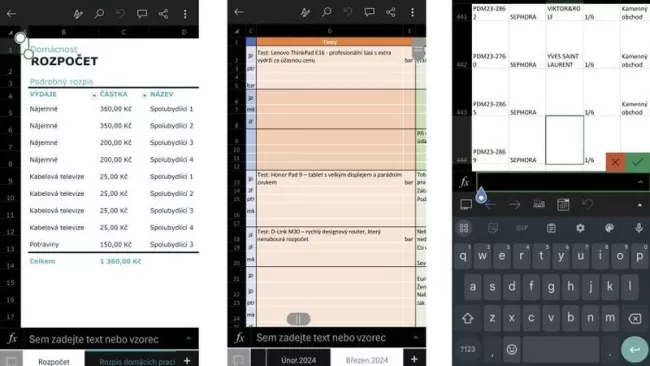Tap the enter key on keyboard
Screen dimensions: 650x366
click(634, 349)
